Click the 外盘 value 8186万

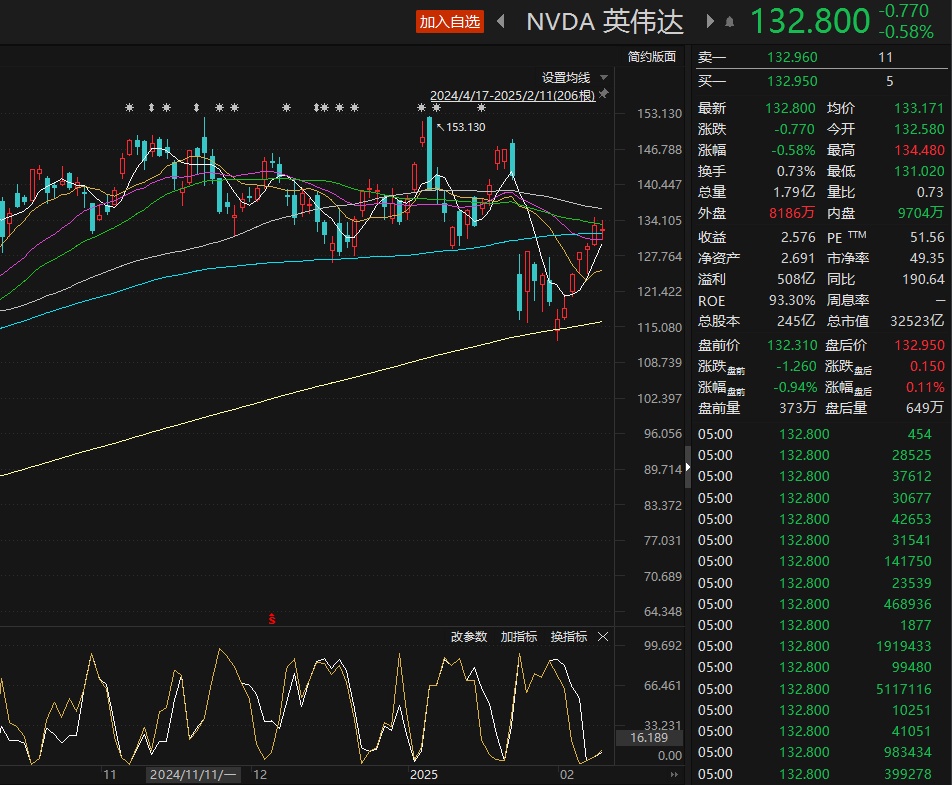[x=792, y=213]
